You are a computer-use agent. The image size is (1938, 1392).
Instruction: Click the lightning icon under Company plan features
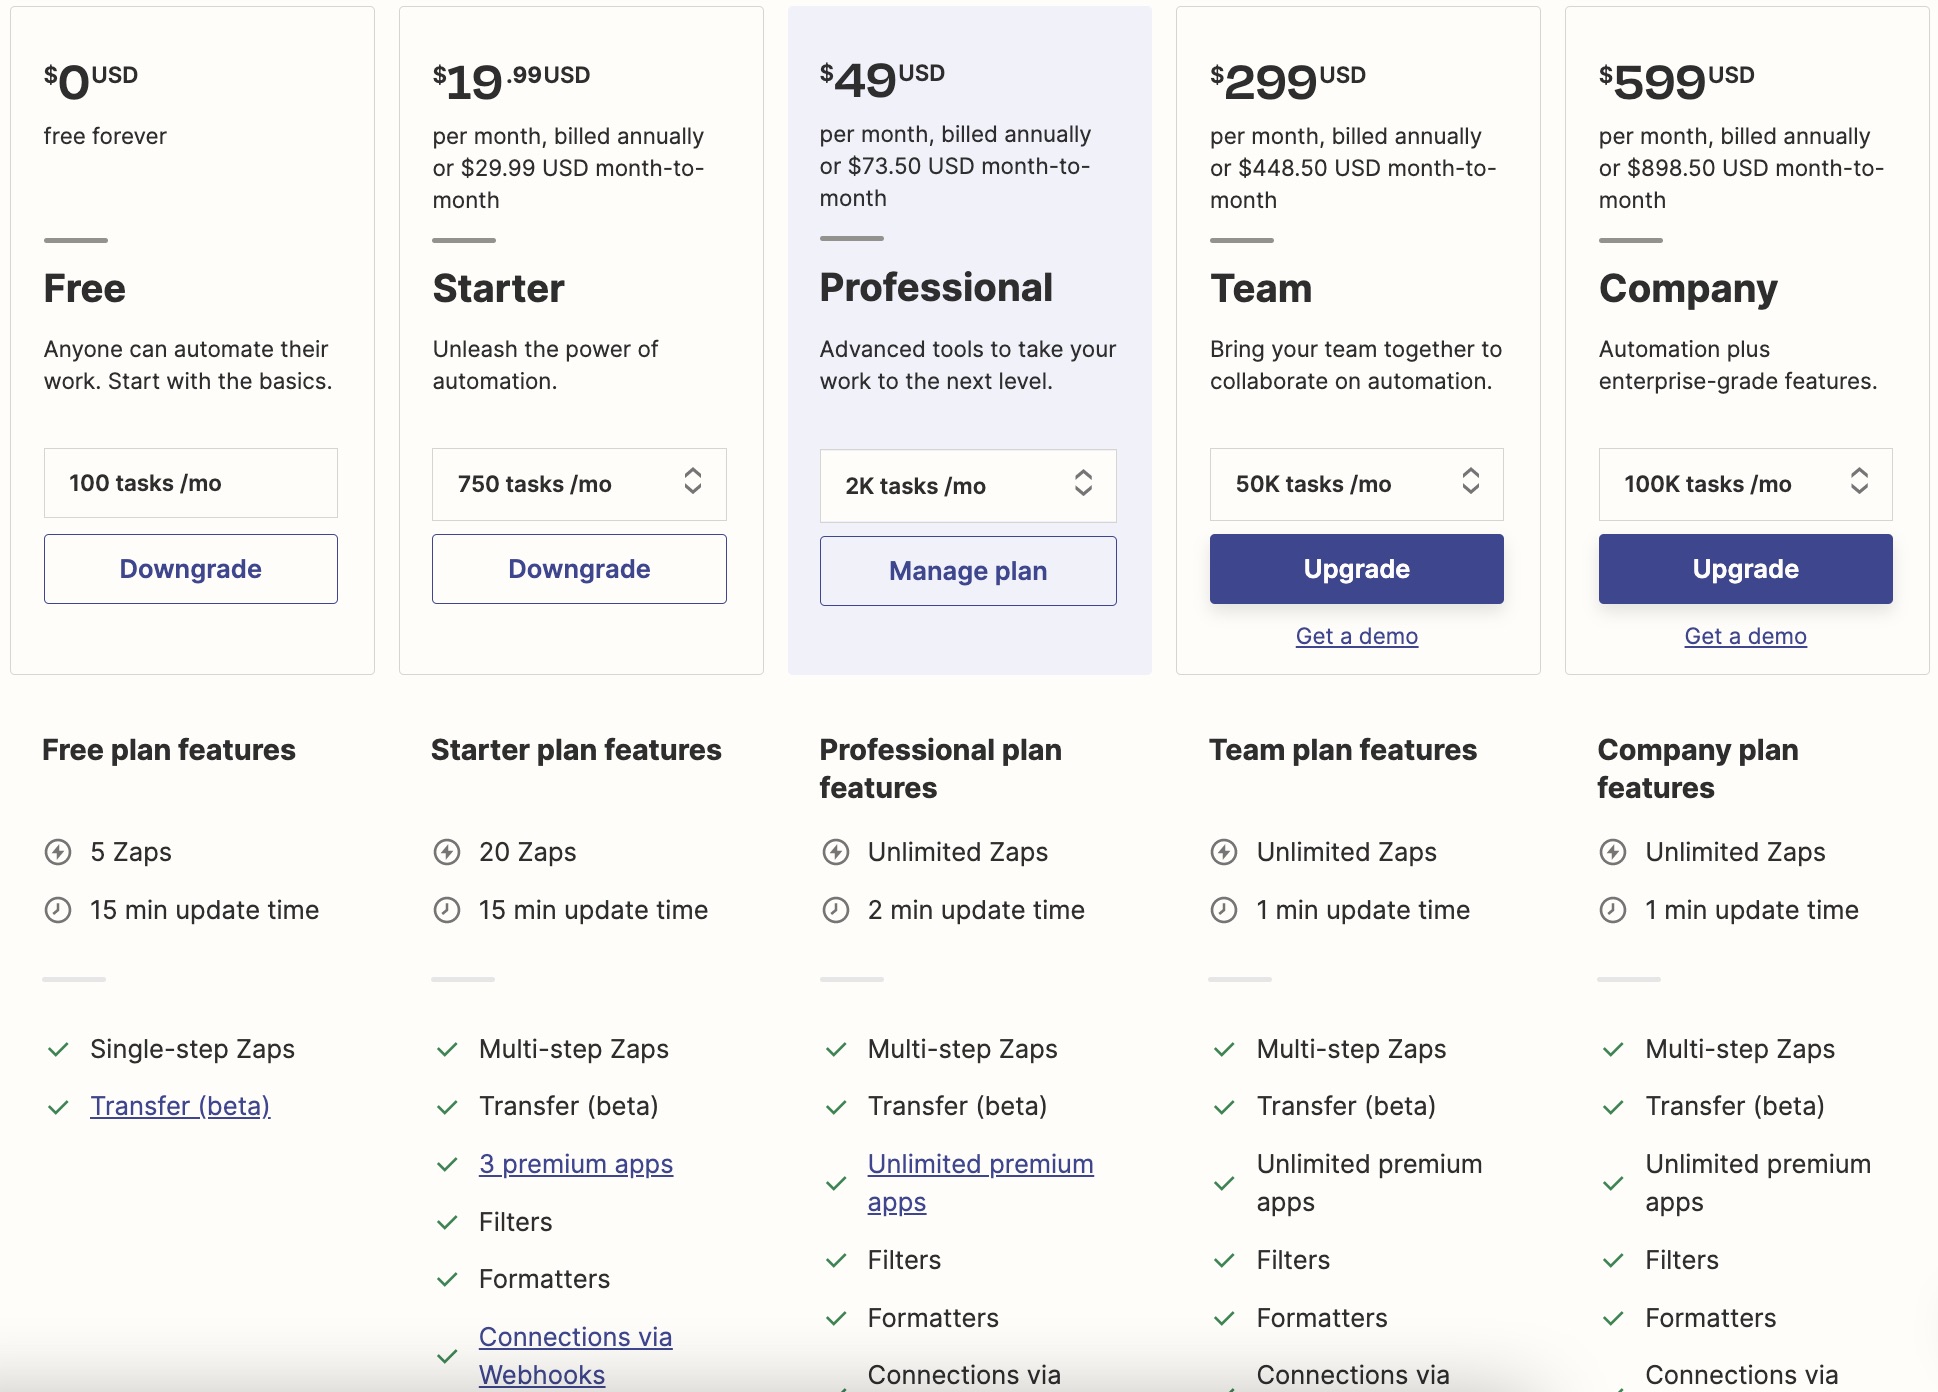(1613, 852)
